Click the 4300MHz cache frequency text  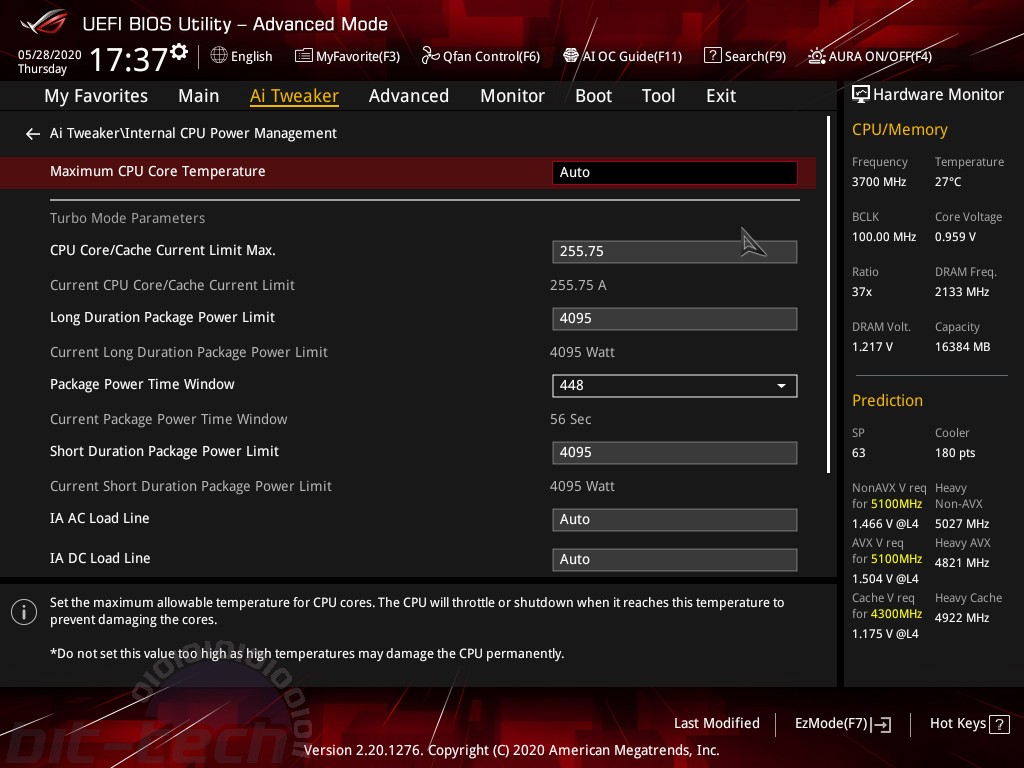point(896,614)
